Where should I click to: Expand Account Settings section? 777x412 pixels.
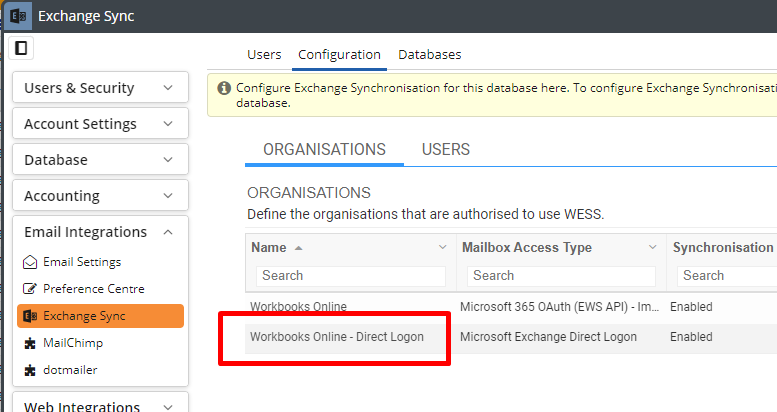tap(100, 123)
